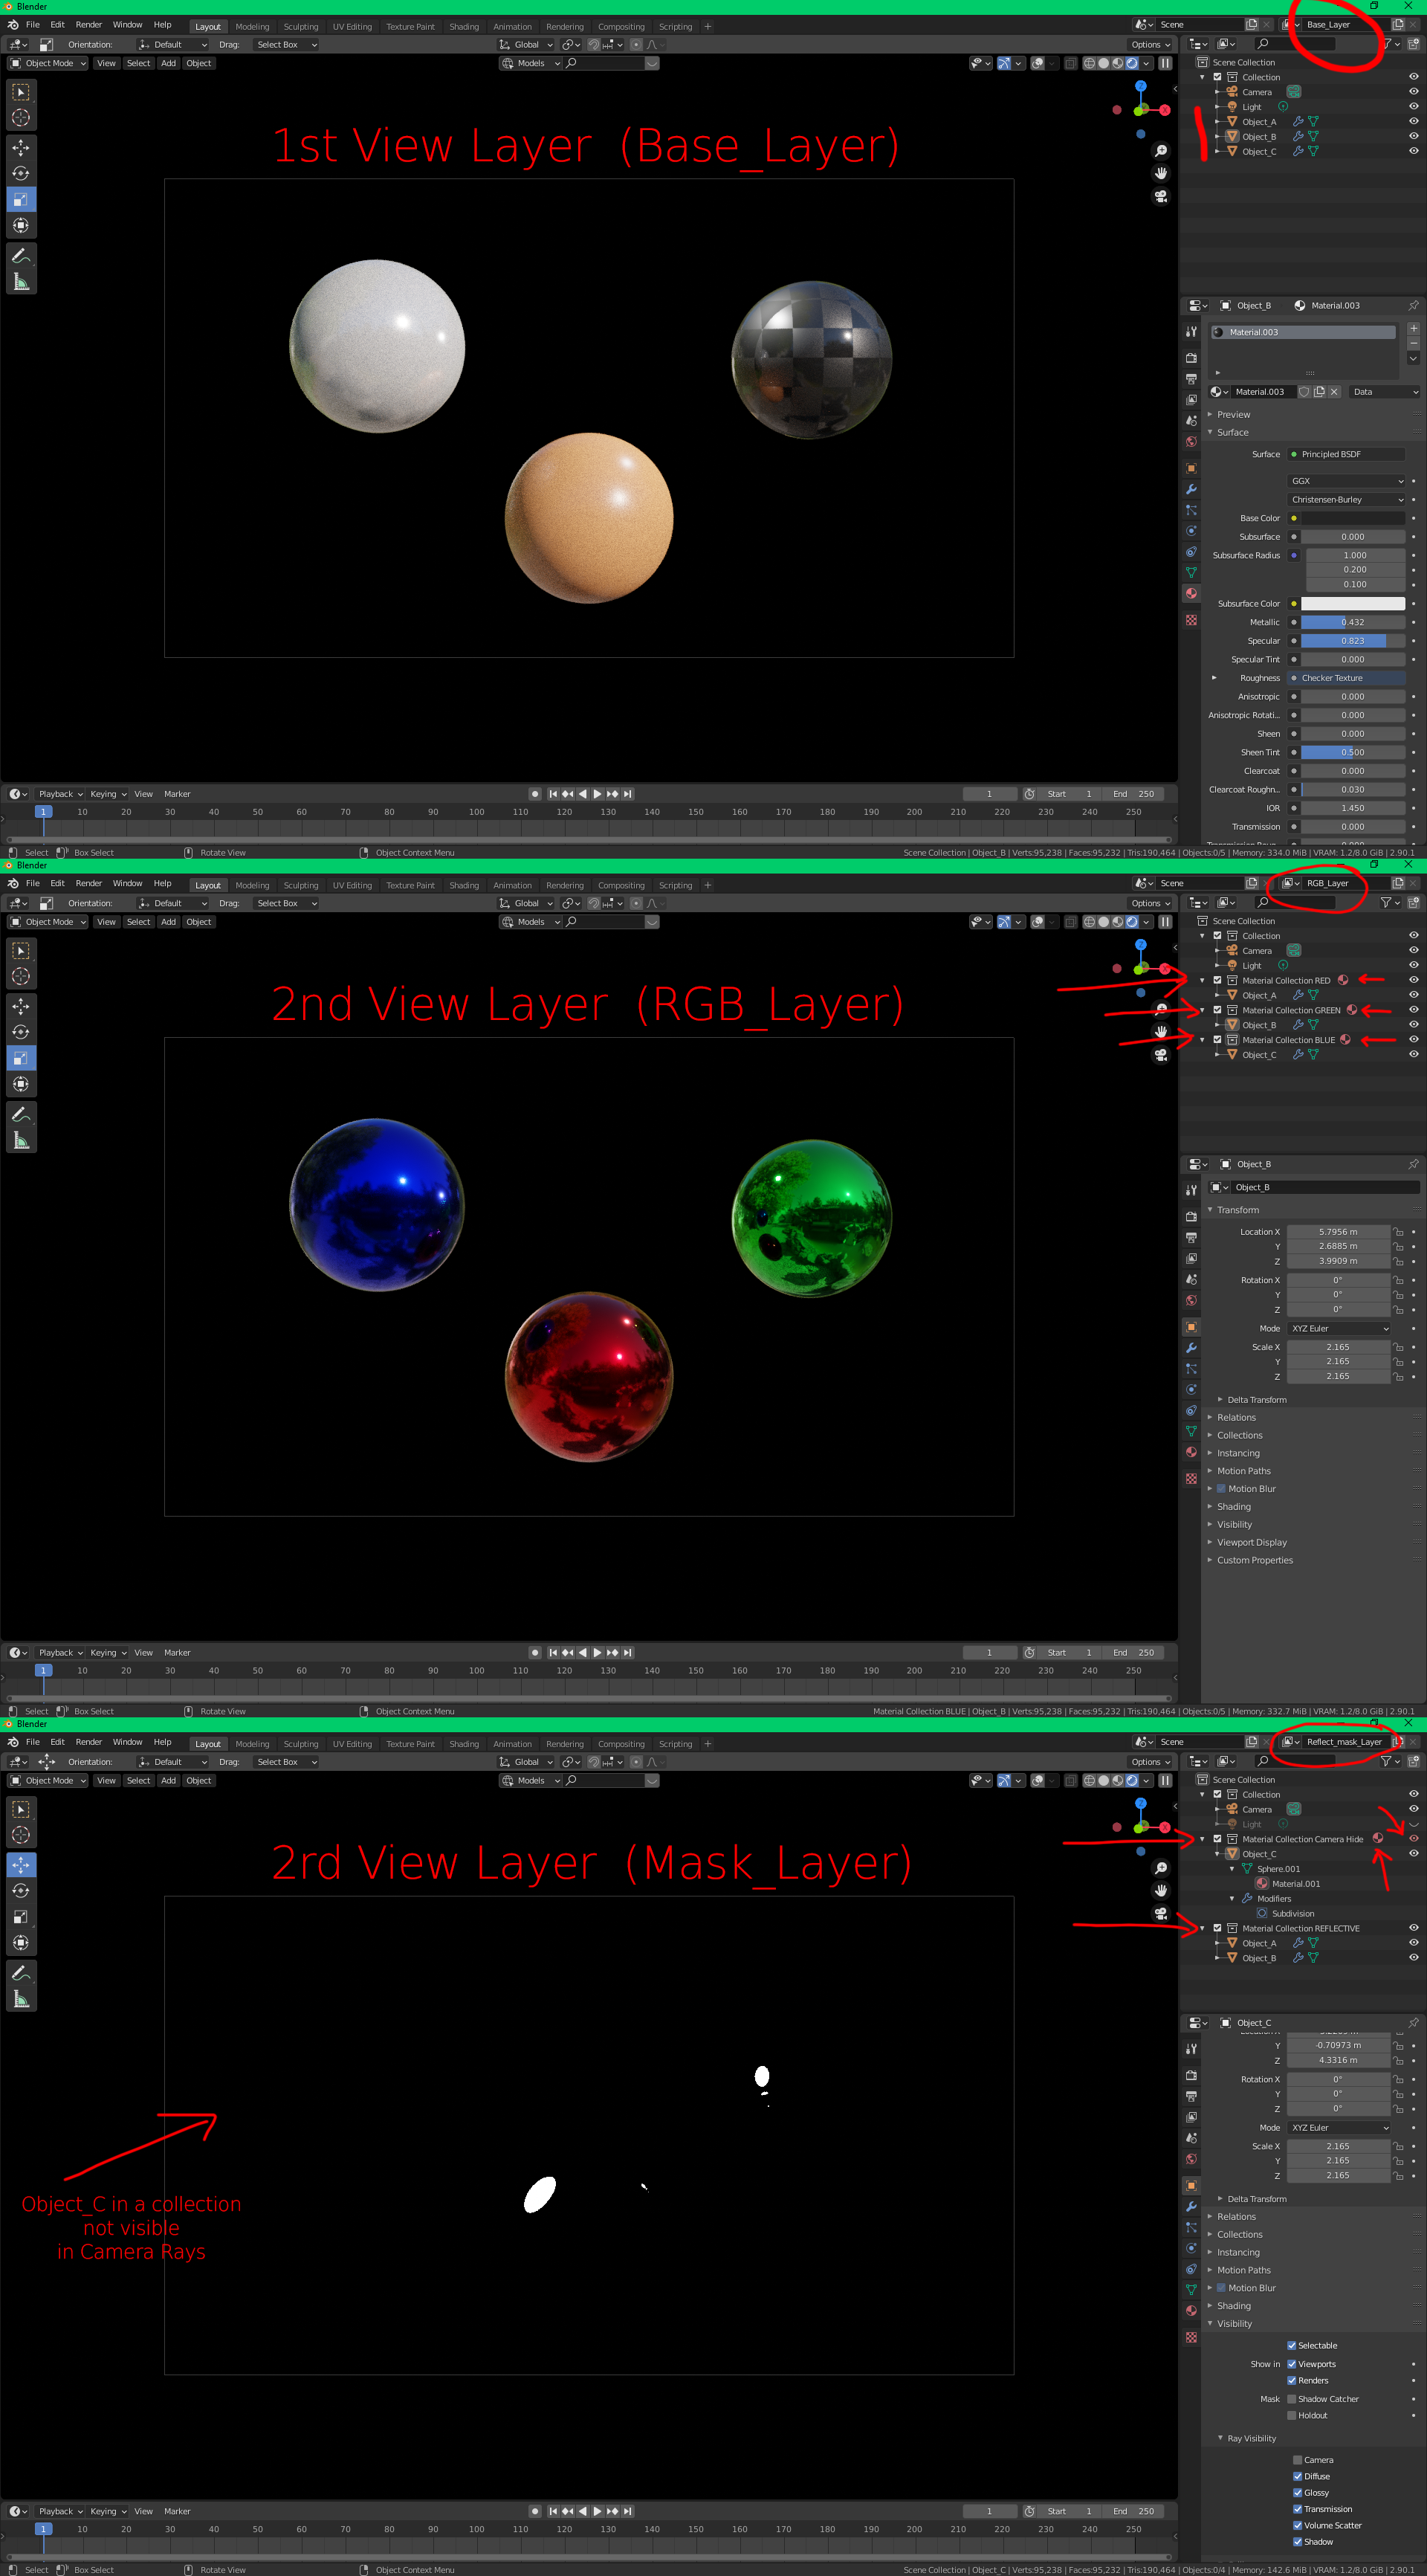The height and width of the screenshot is (2576, 1427).
Task: Hide Object_A via eye icon in Base_Layer outliner
Action: (1413, 122)
